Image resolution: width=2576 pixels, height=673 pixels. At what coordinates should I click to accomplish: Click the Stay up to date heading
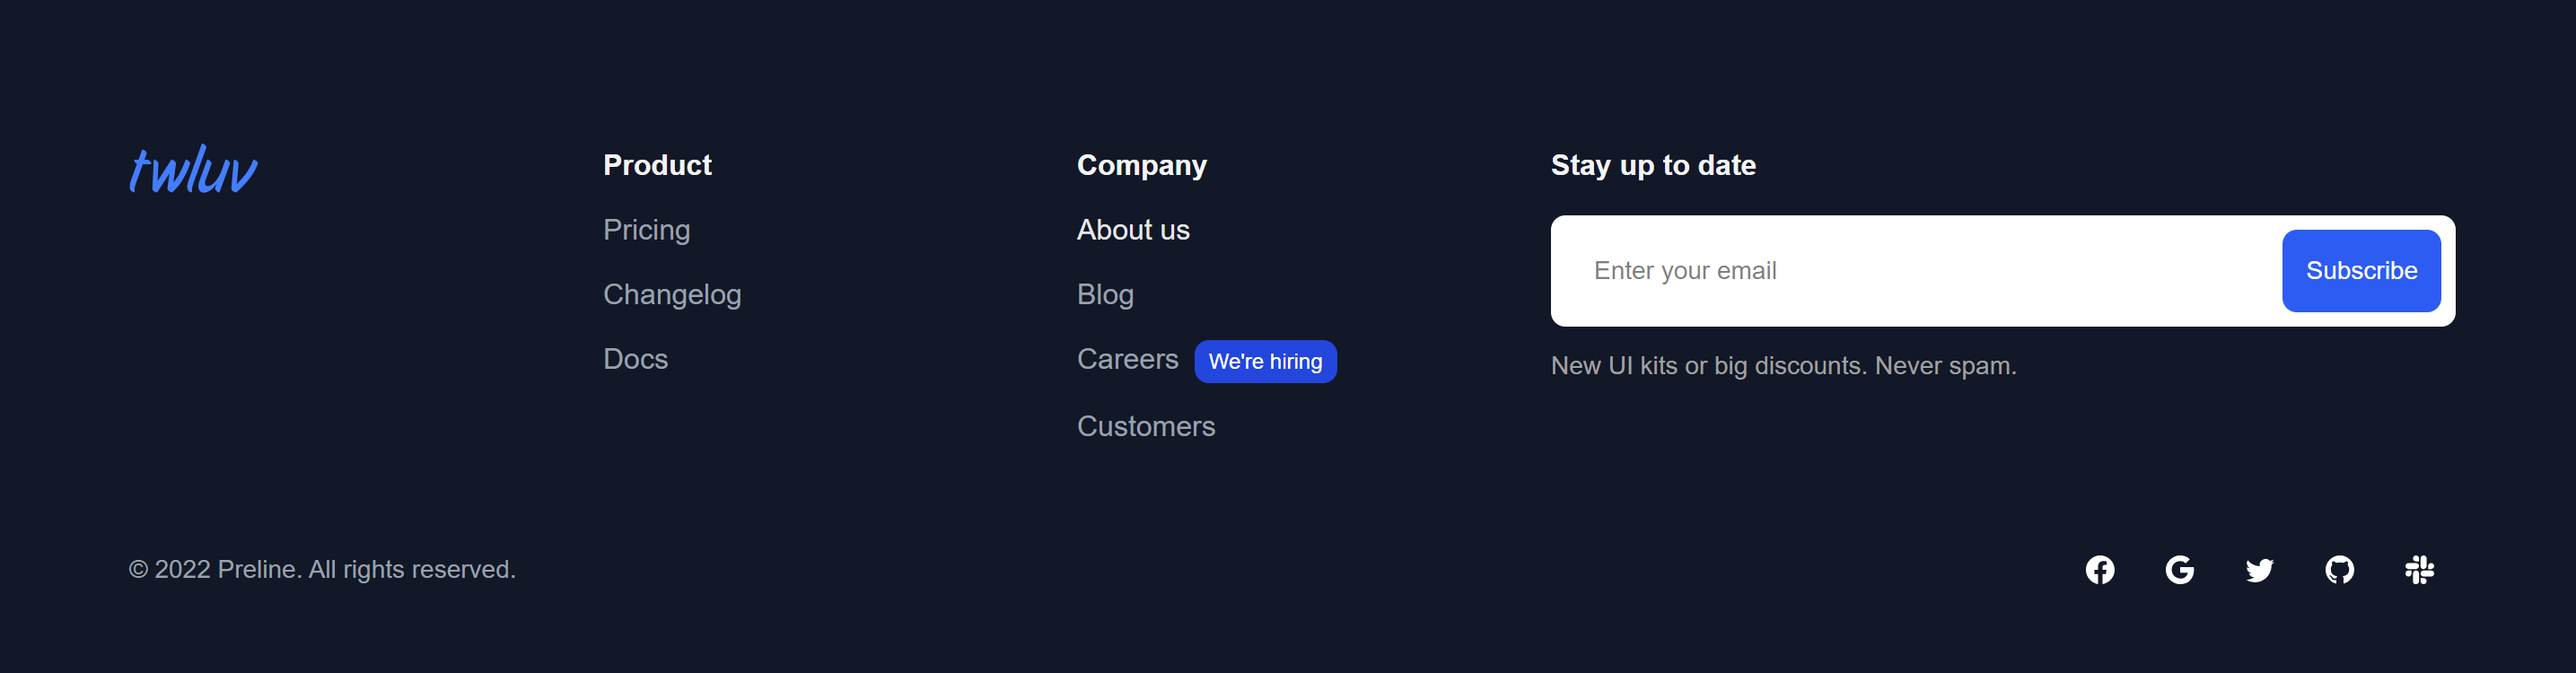tap(1653, 165)
